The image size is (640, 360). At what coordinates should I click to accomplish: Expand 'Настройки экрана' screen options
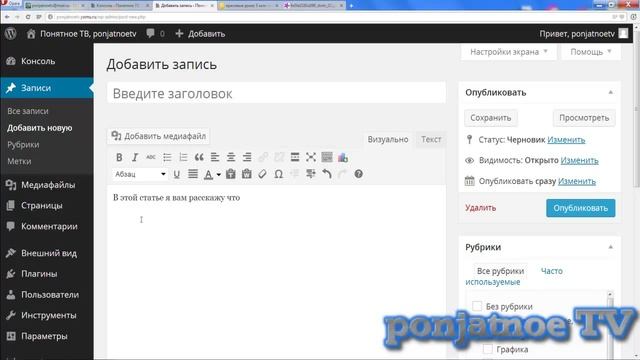pos(509,52)
